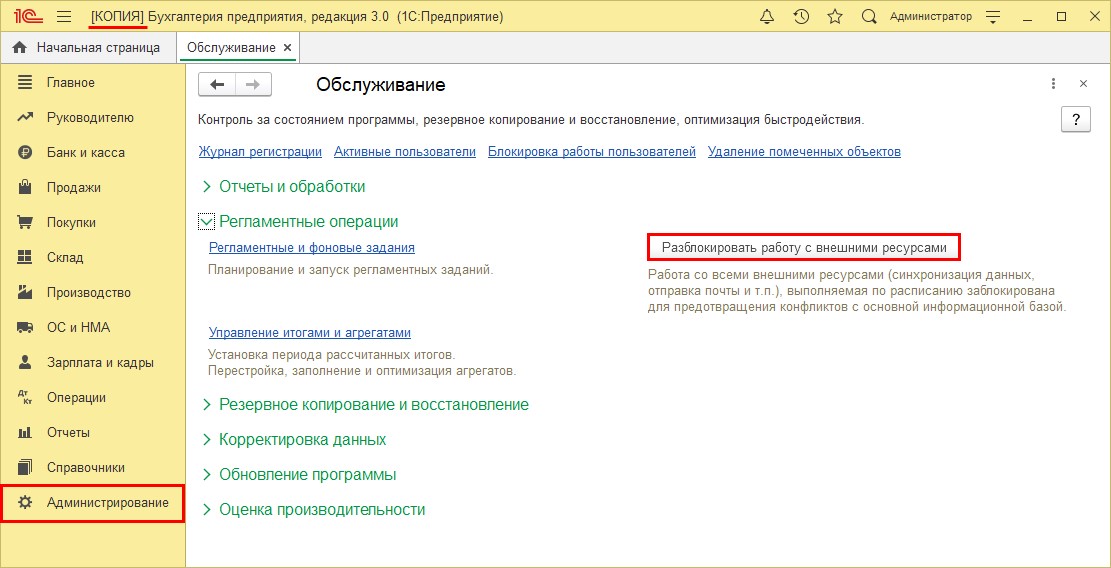Open the help question mark button
This screenshot has height=568, width=1111.
click(1075, 119)
